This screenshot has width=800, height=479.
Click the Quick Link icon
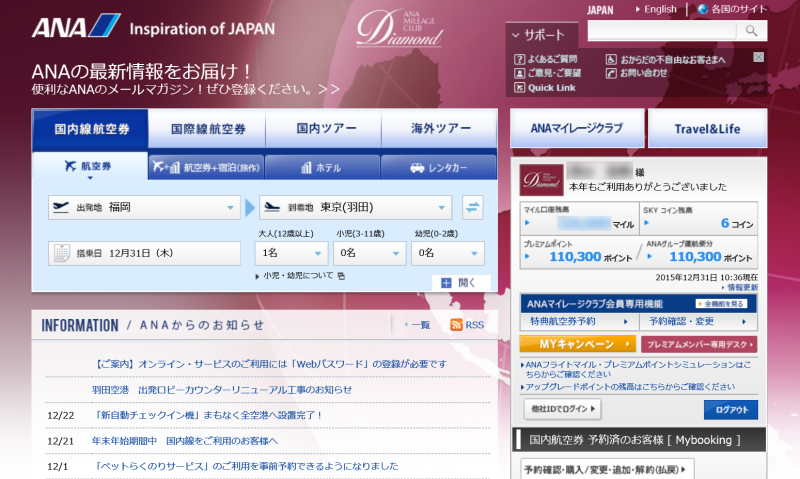[x=519, y=87]
